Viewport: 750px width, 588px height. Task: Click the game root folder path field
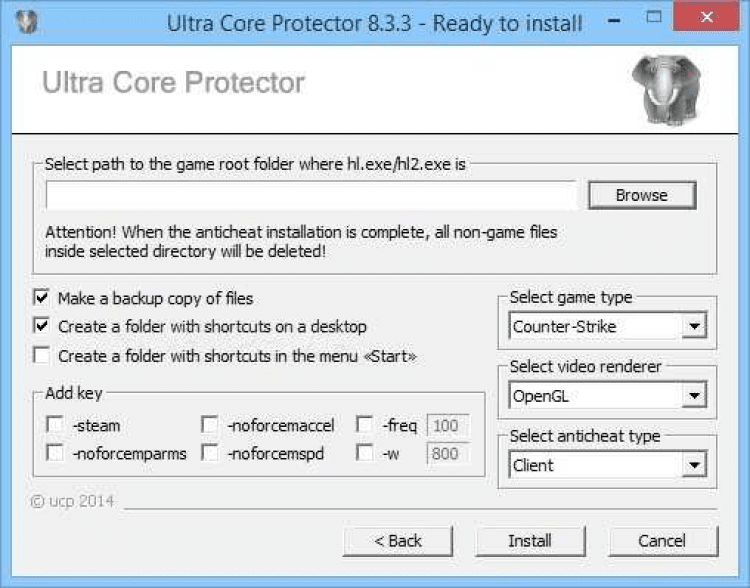311,195
